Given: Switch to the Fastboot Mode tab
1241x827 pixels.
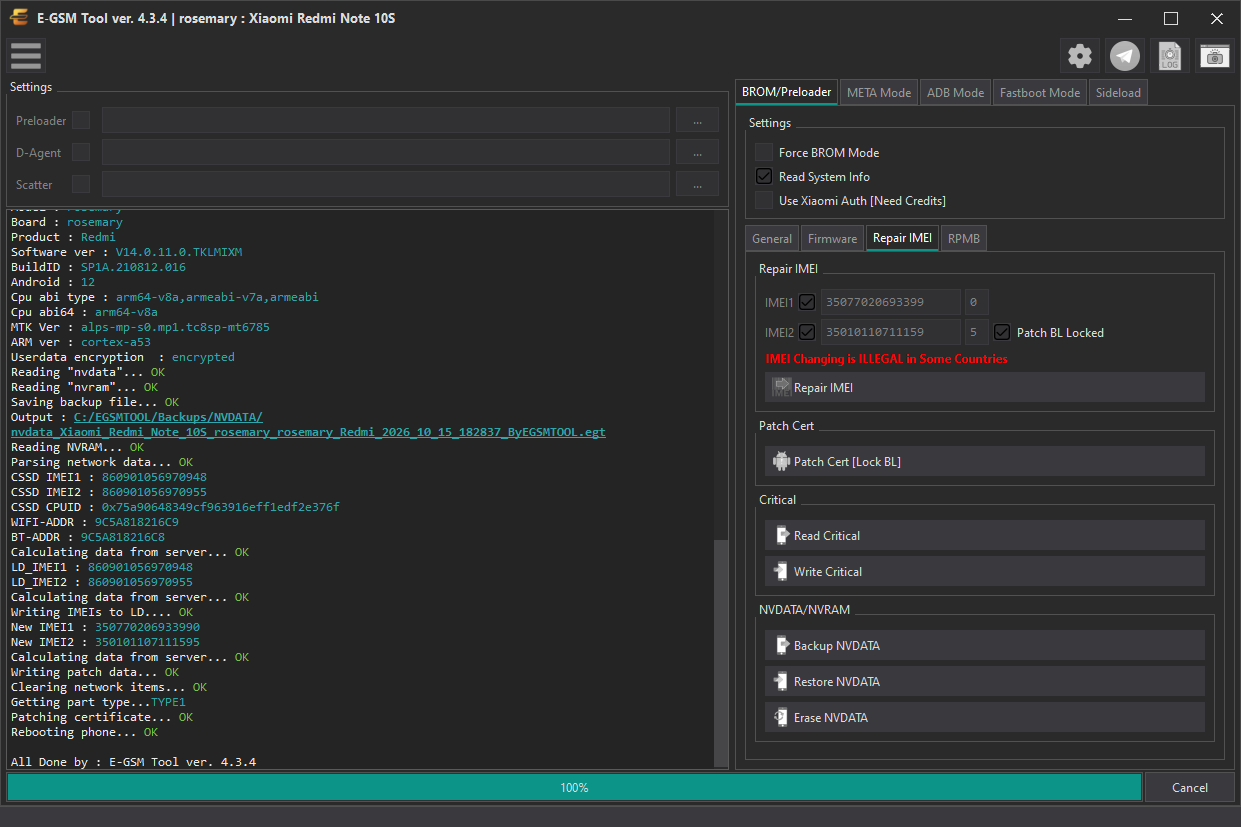Looking at the screenshot, I should (x=1039, y=92).
